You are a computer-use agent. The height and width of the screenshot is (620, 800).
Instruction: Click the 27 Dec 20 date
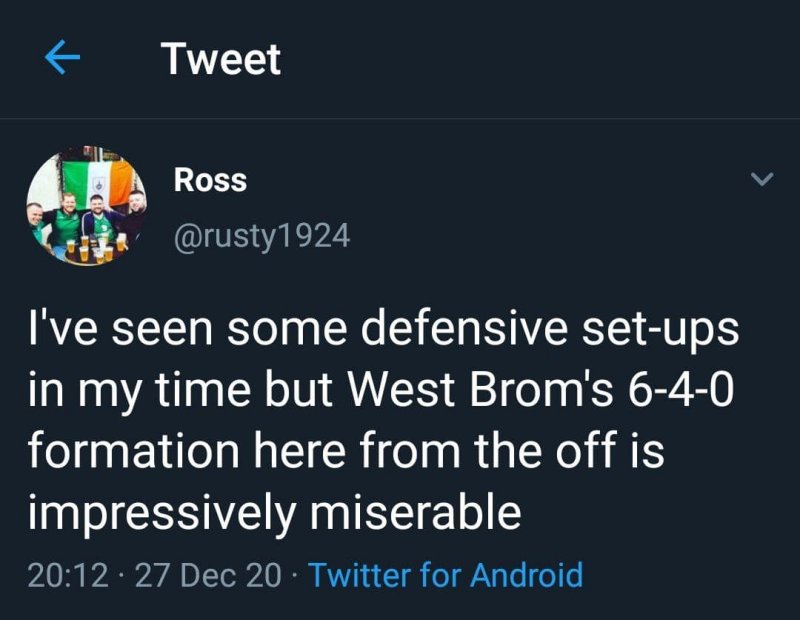[x=210, y=575]
